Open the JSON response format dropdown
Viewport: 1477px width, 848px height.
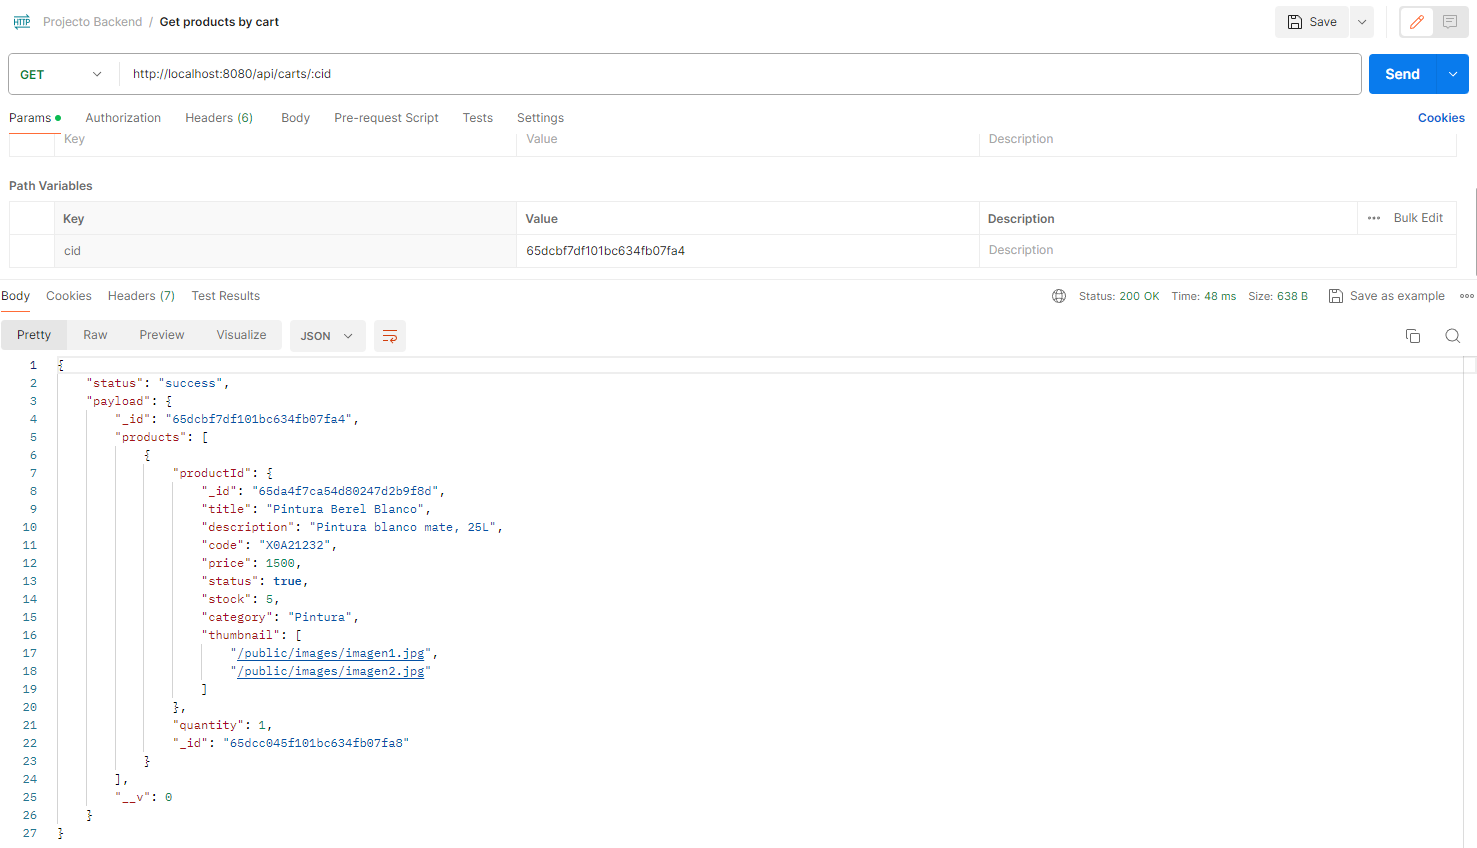click(327, 336)
